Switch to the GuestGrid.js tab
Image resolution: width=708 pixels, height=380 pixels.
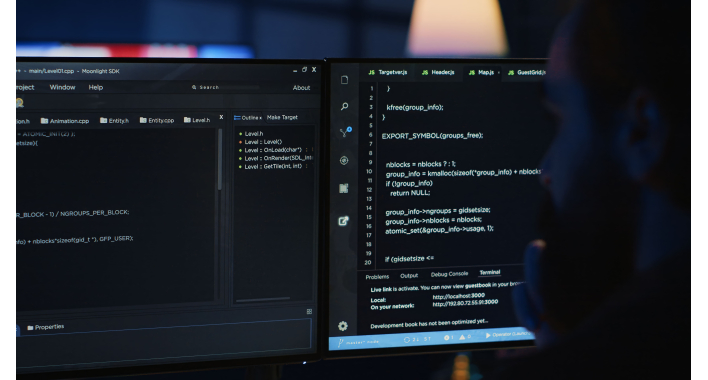[526, 72]
